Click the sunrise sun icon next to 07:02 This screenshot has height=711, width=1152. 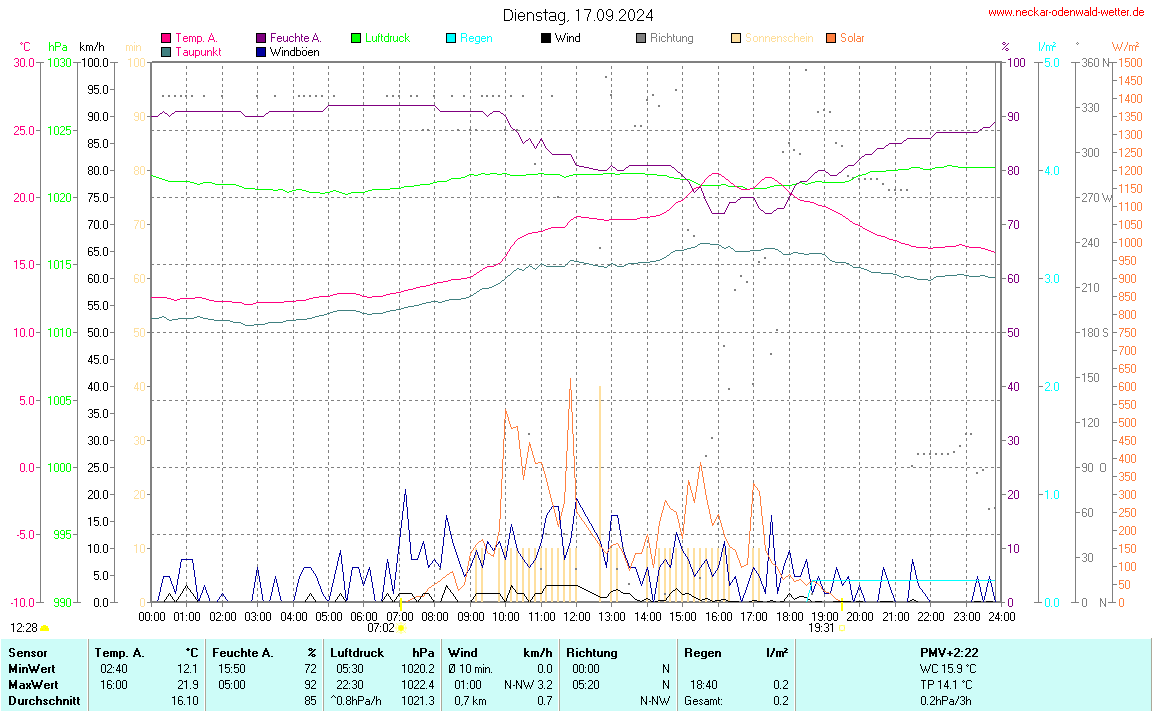[x=401, y=628]
